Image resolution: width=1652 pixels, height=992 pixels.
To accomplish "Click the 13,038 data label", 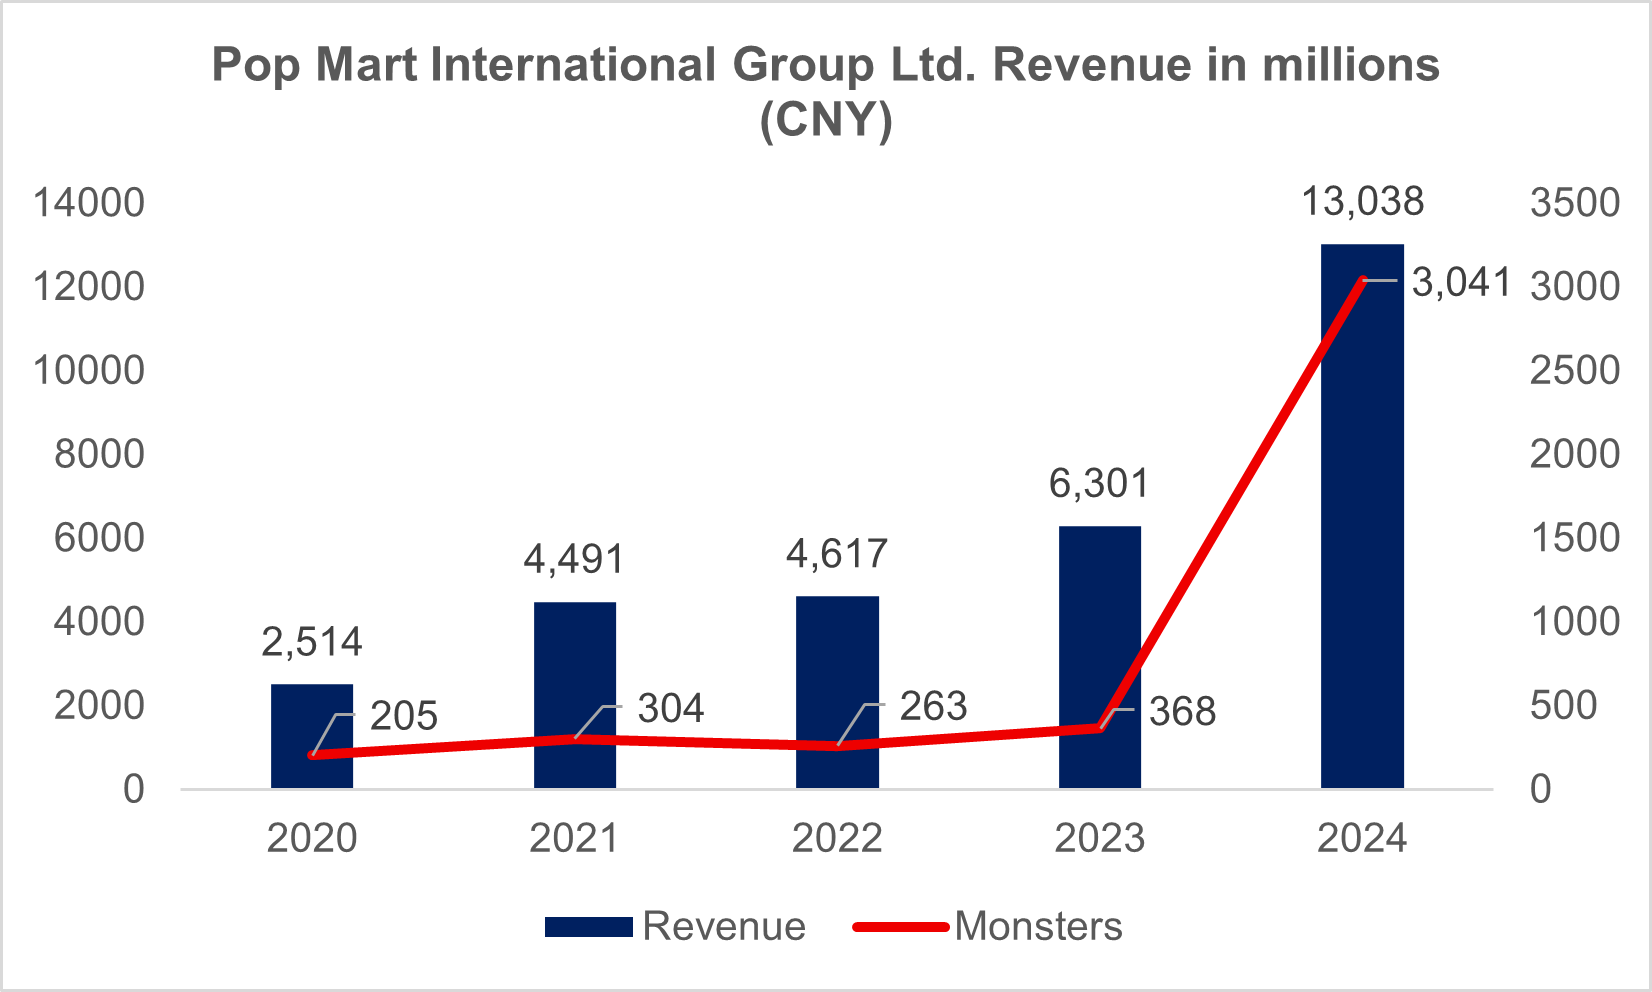I will [x=1362, y=202].
